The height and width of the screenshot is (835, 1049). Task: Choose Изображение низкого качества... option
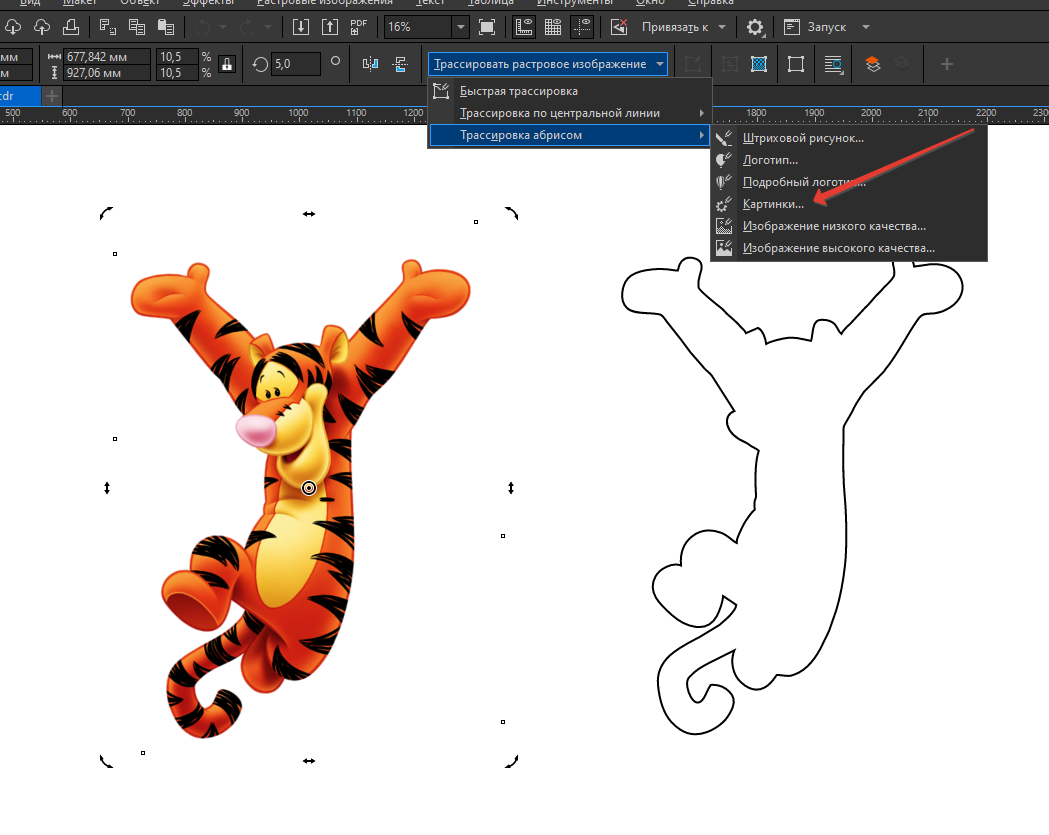pos(848,226)
